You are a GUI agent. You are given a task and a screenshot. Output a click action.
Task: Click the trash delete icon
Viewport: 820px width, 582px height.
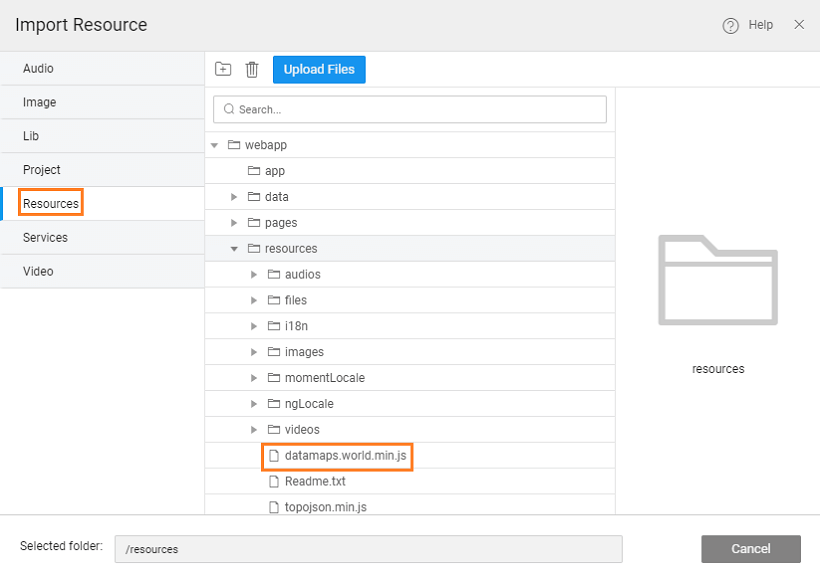252,69
